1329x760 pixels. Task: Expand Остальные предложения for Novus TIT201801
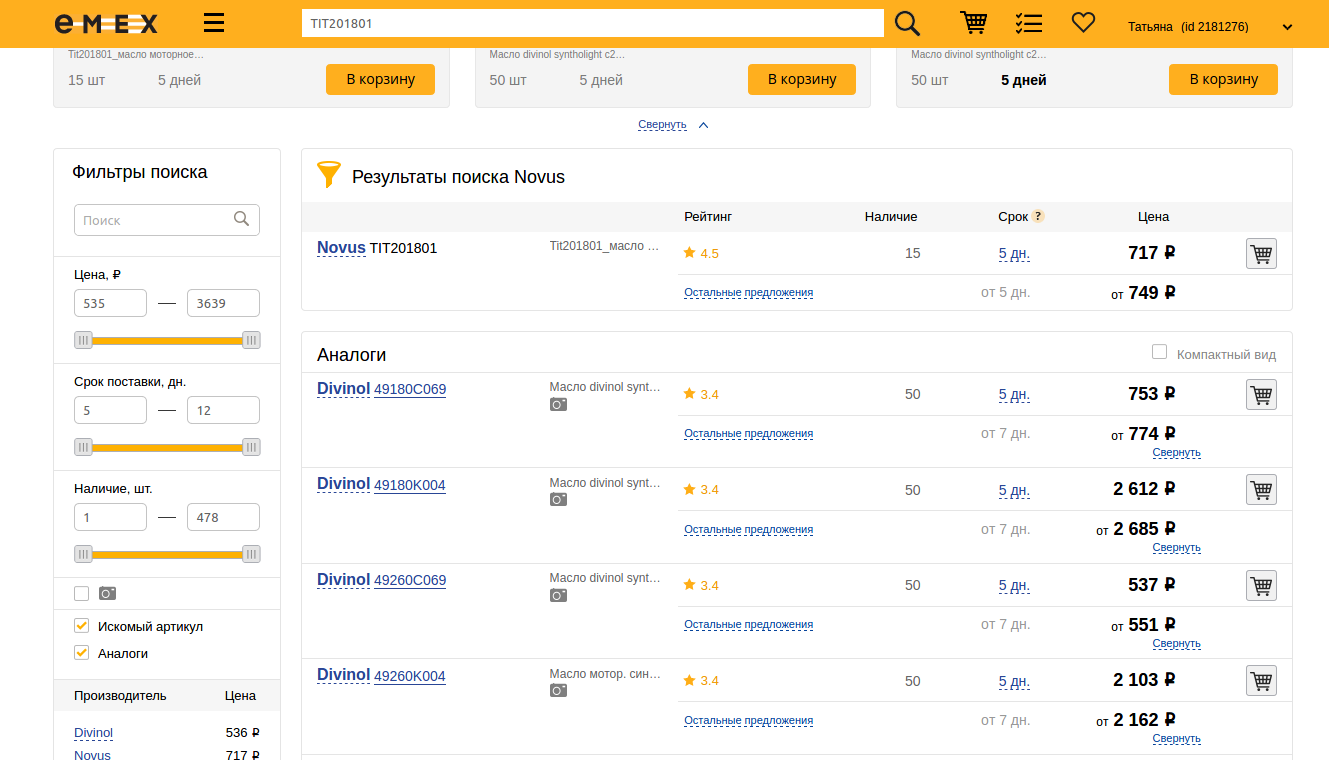point(748,293)
